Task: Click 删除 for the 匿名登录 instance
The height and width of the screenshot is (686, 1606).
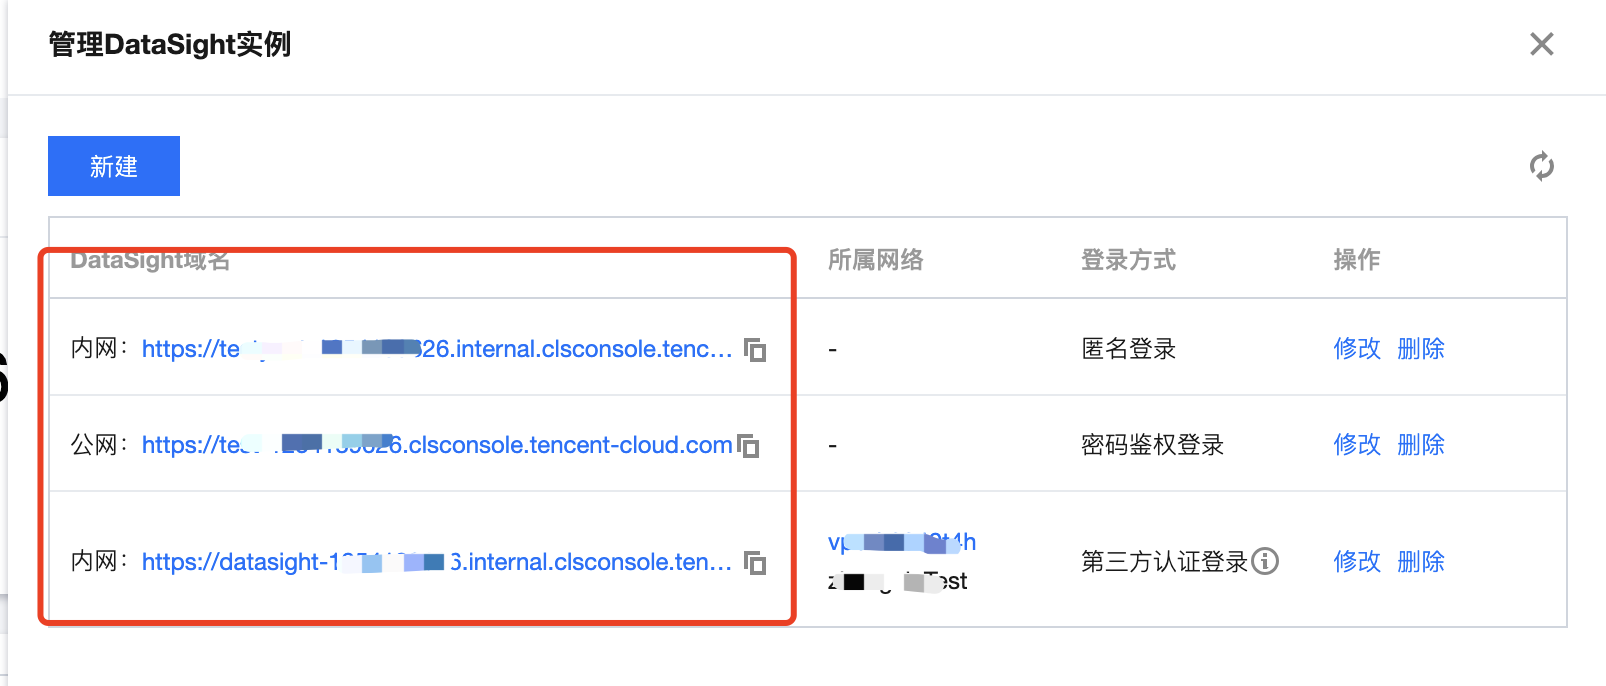Action: pyautogui.click(x=1420, y=349)
